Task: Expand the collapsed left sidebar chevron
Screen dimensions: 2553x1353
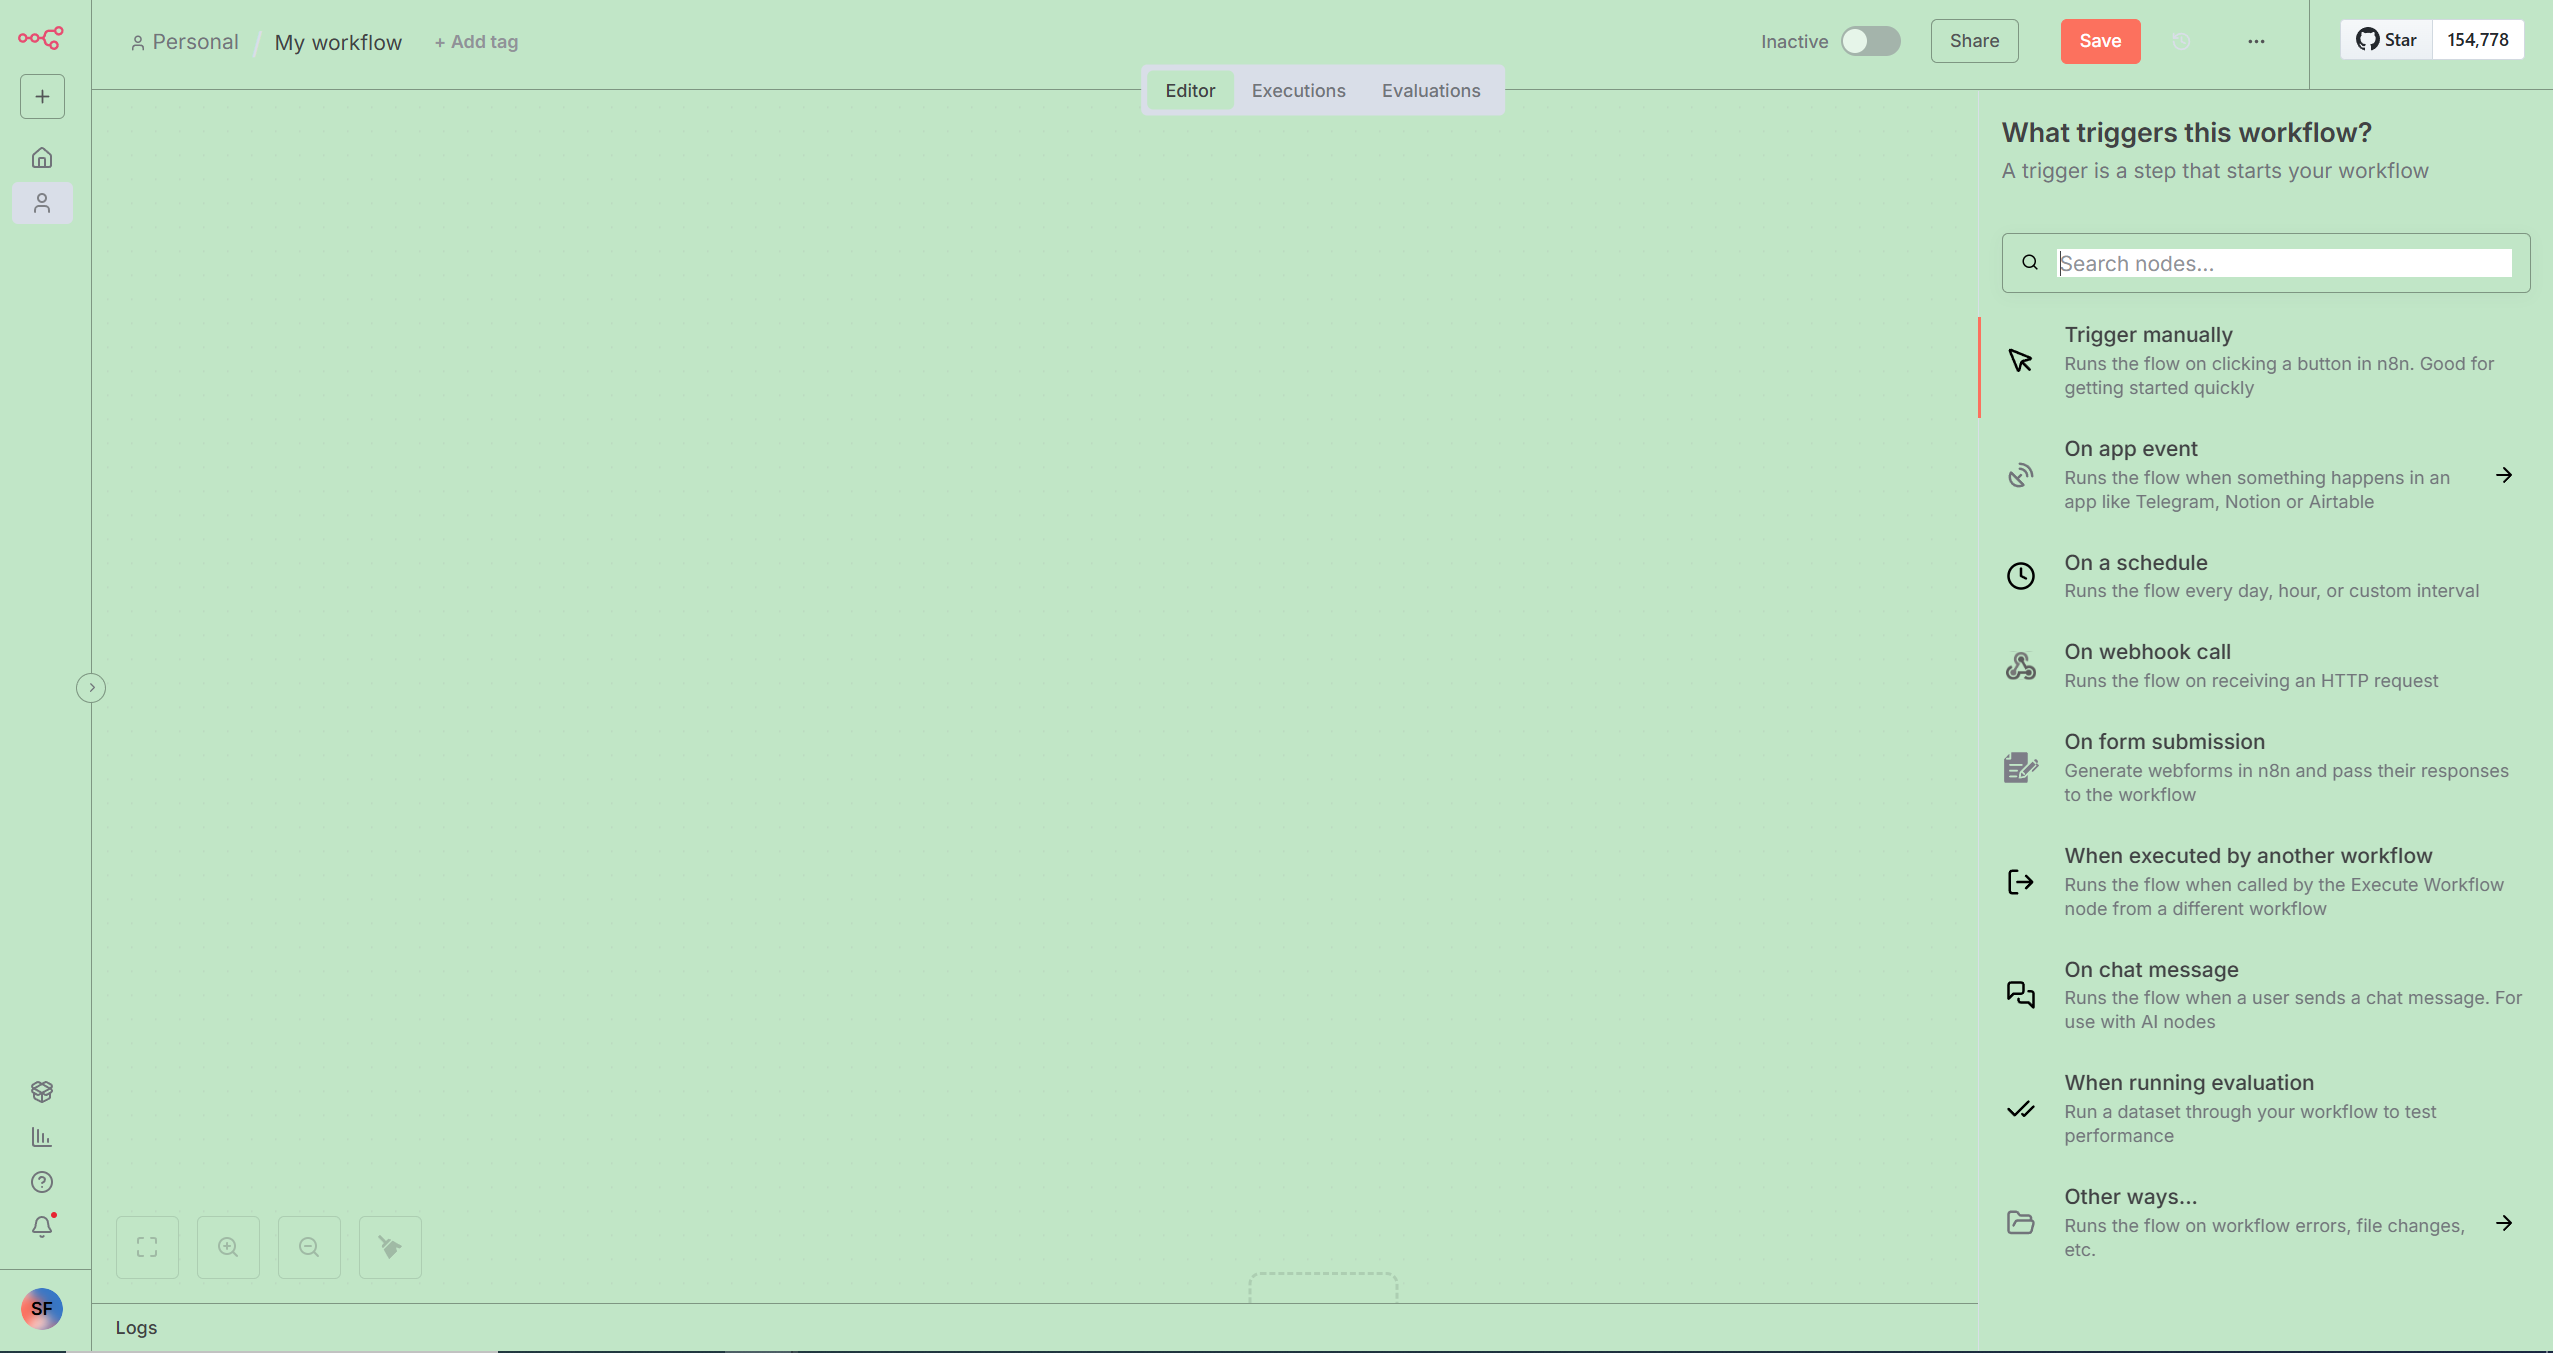Action: point(91,688)
